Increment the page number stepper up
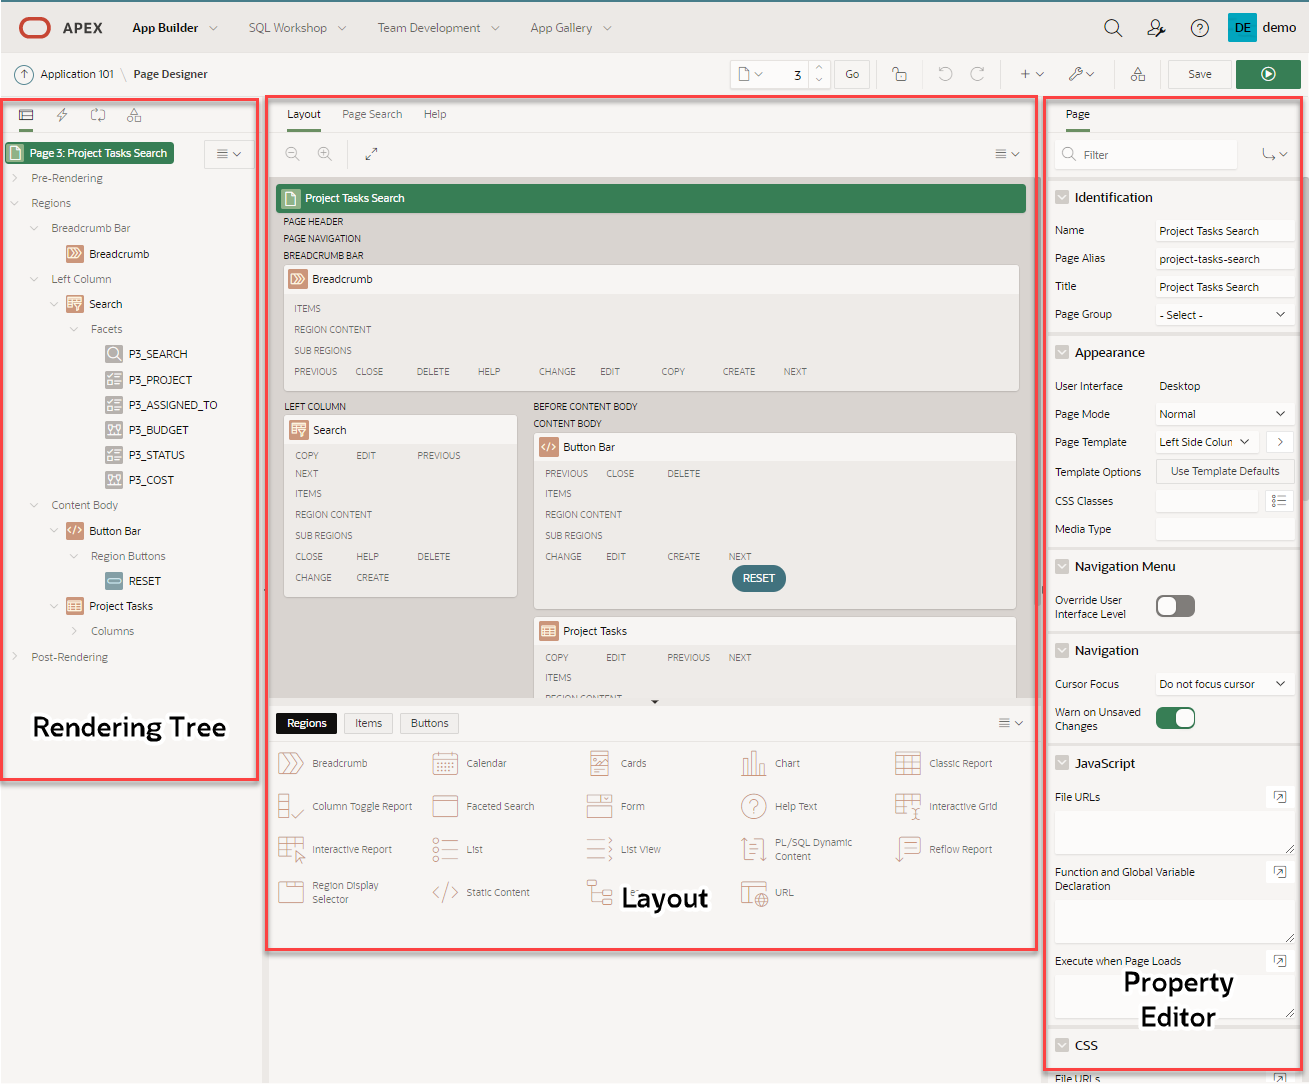1309x1084 pixels. pos(819,68)
